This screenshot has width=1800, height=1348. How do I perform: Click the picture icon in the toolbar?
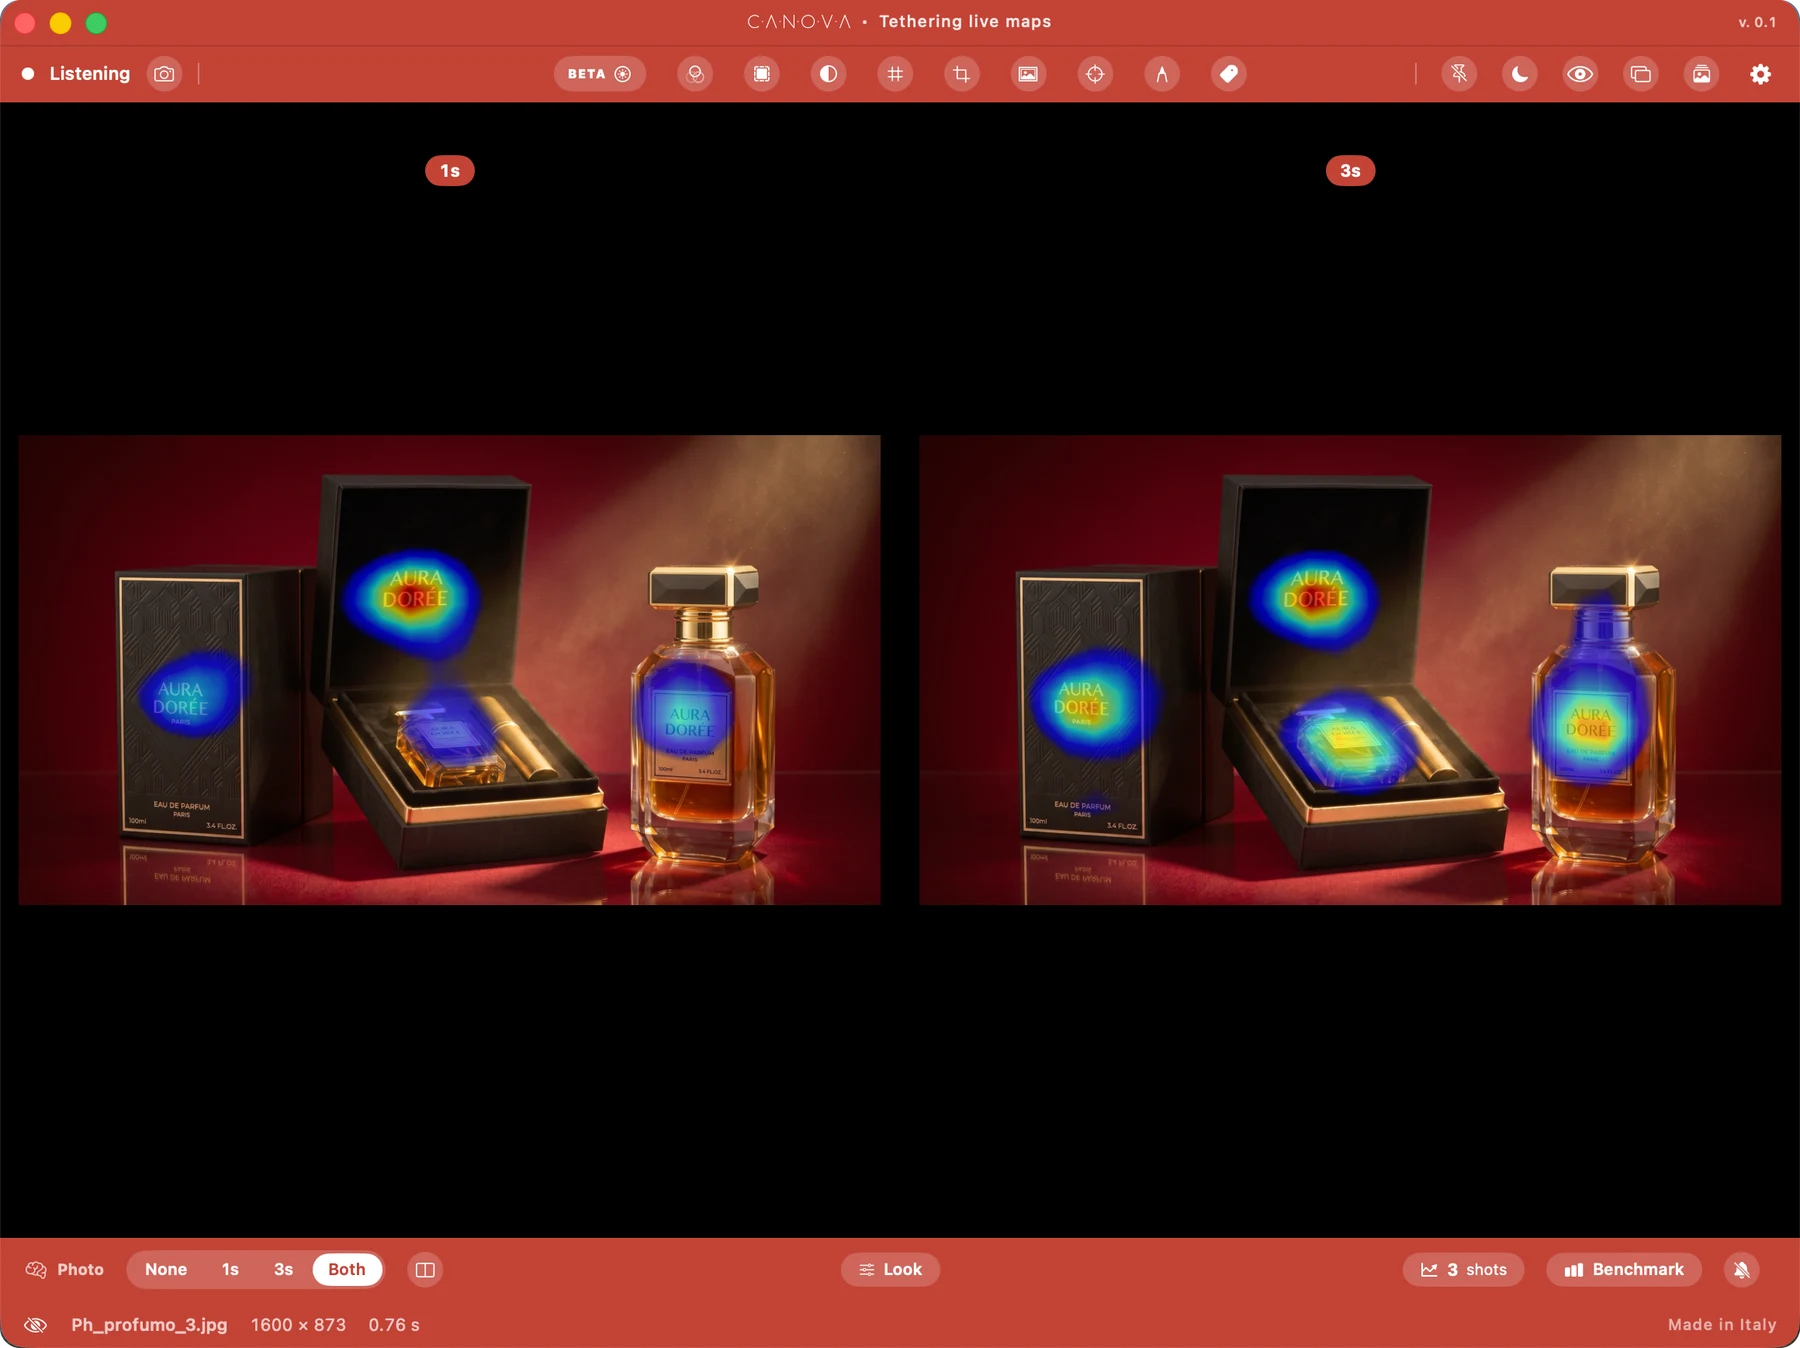(x=1028, y=74)
